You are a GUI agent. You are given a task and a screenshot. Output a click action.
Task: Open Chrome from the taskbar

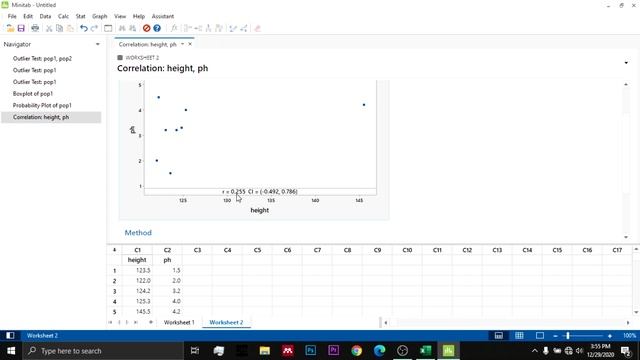point(356,351)
